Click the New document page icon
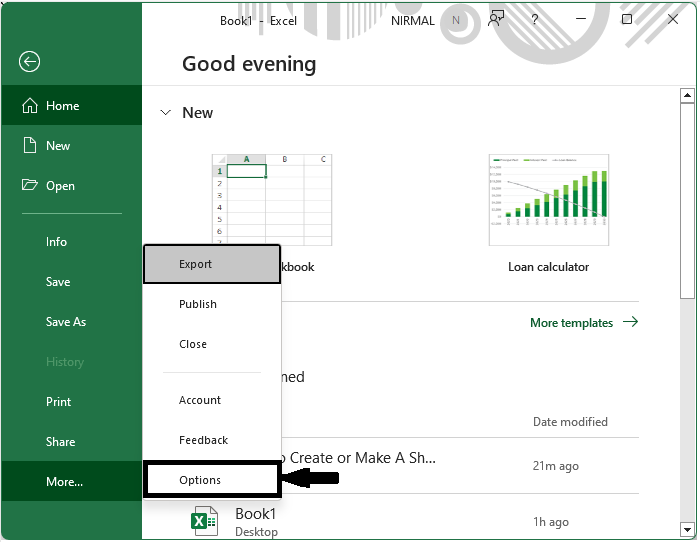The image size is (700, 542). 30,146
